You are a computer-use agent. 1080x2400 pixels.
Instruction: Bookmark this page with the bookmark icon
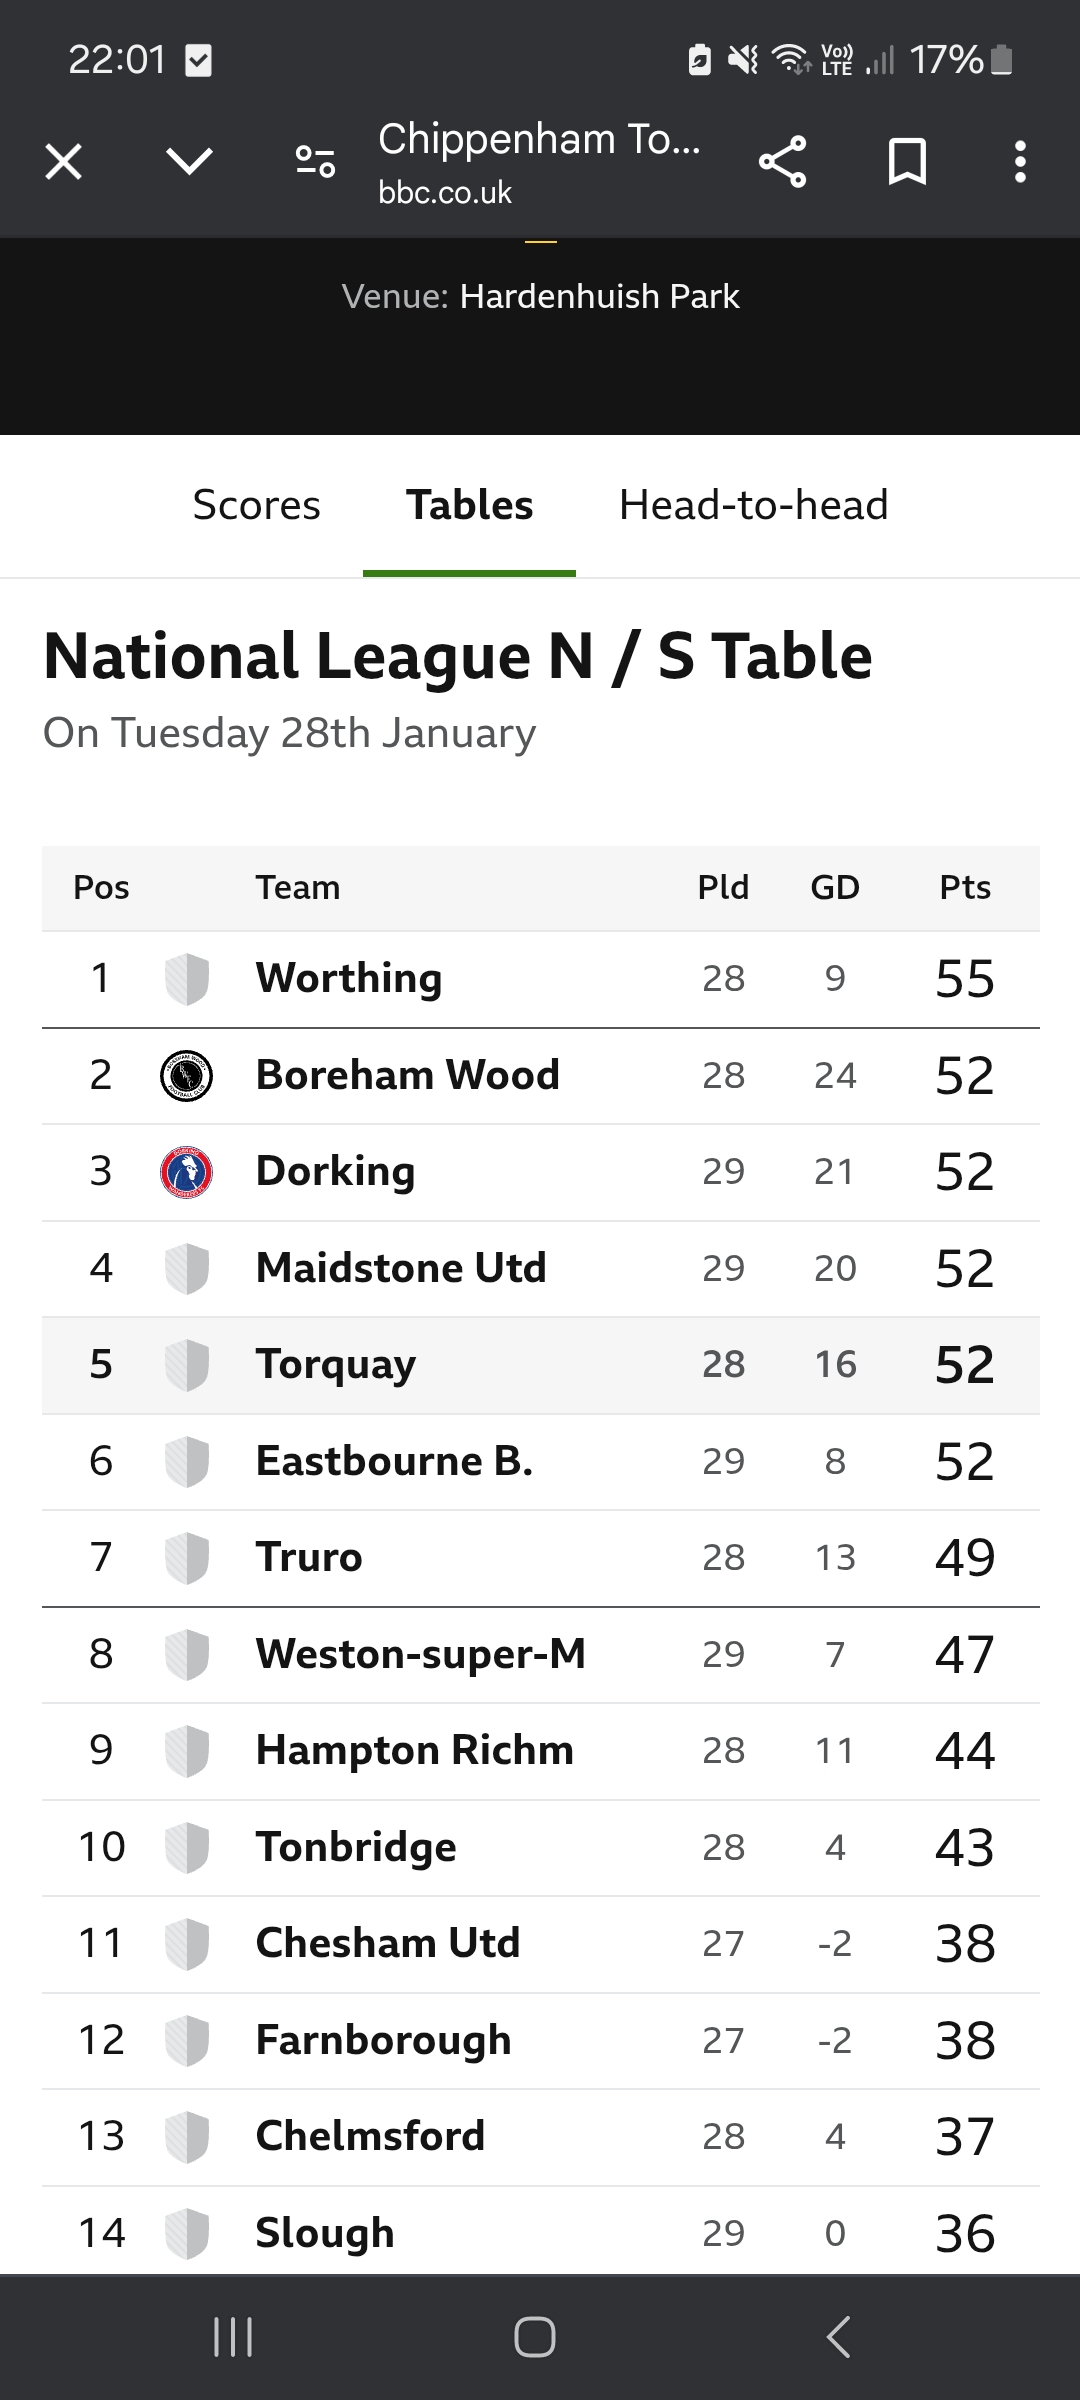[x=907, y=162]
